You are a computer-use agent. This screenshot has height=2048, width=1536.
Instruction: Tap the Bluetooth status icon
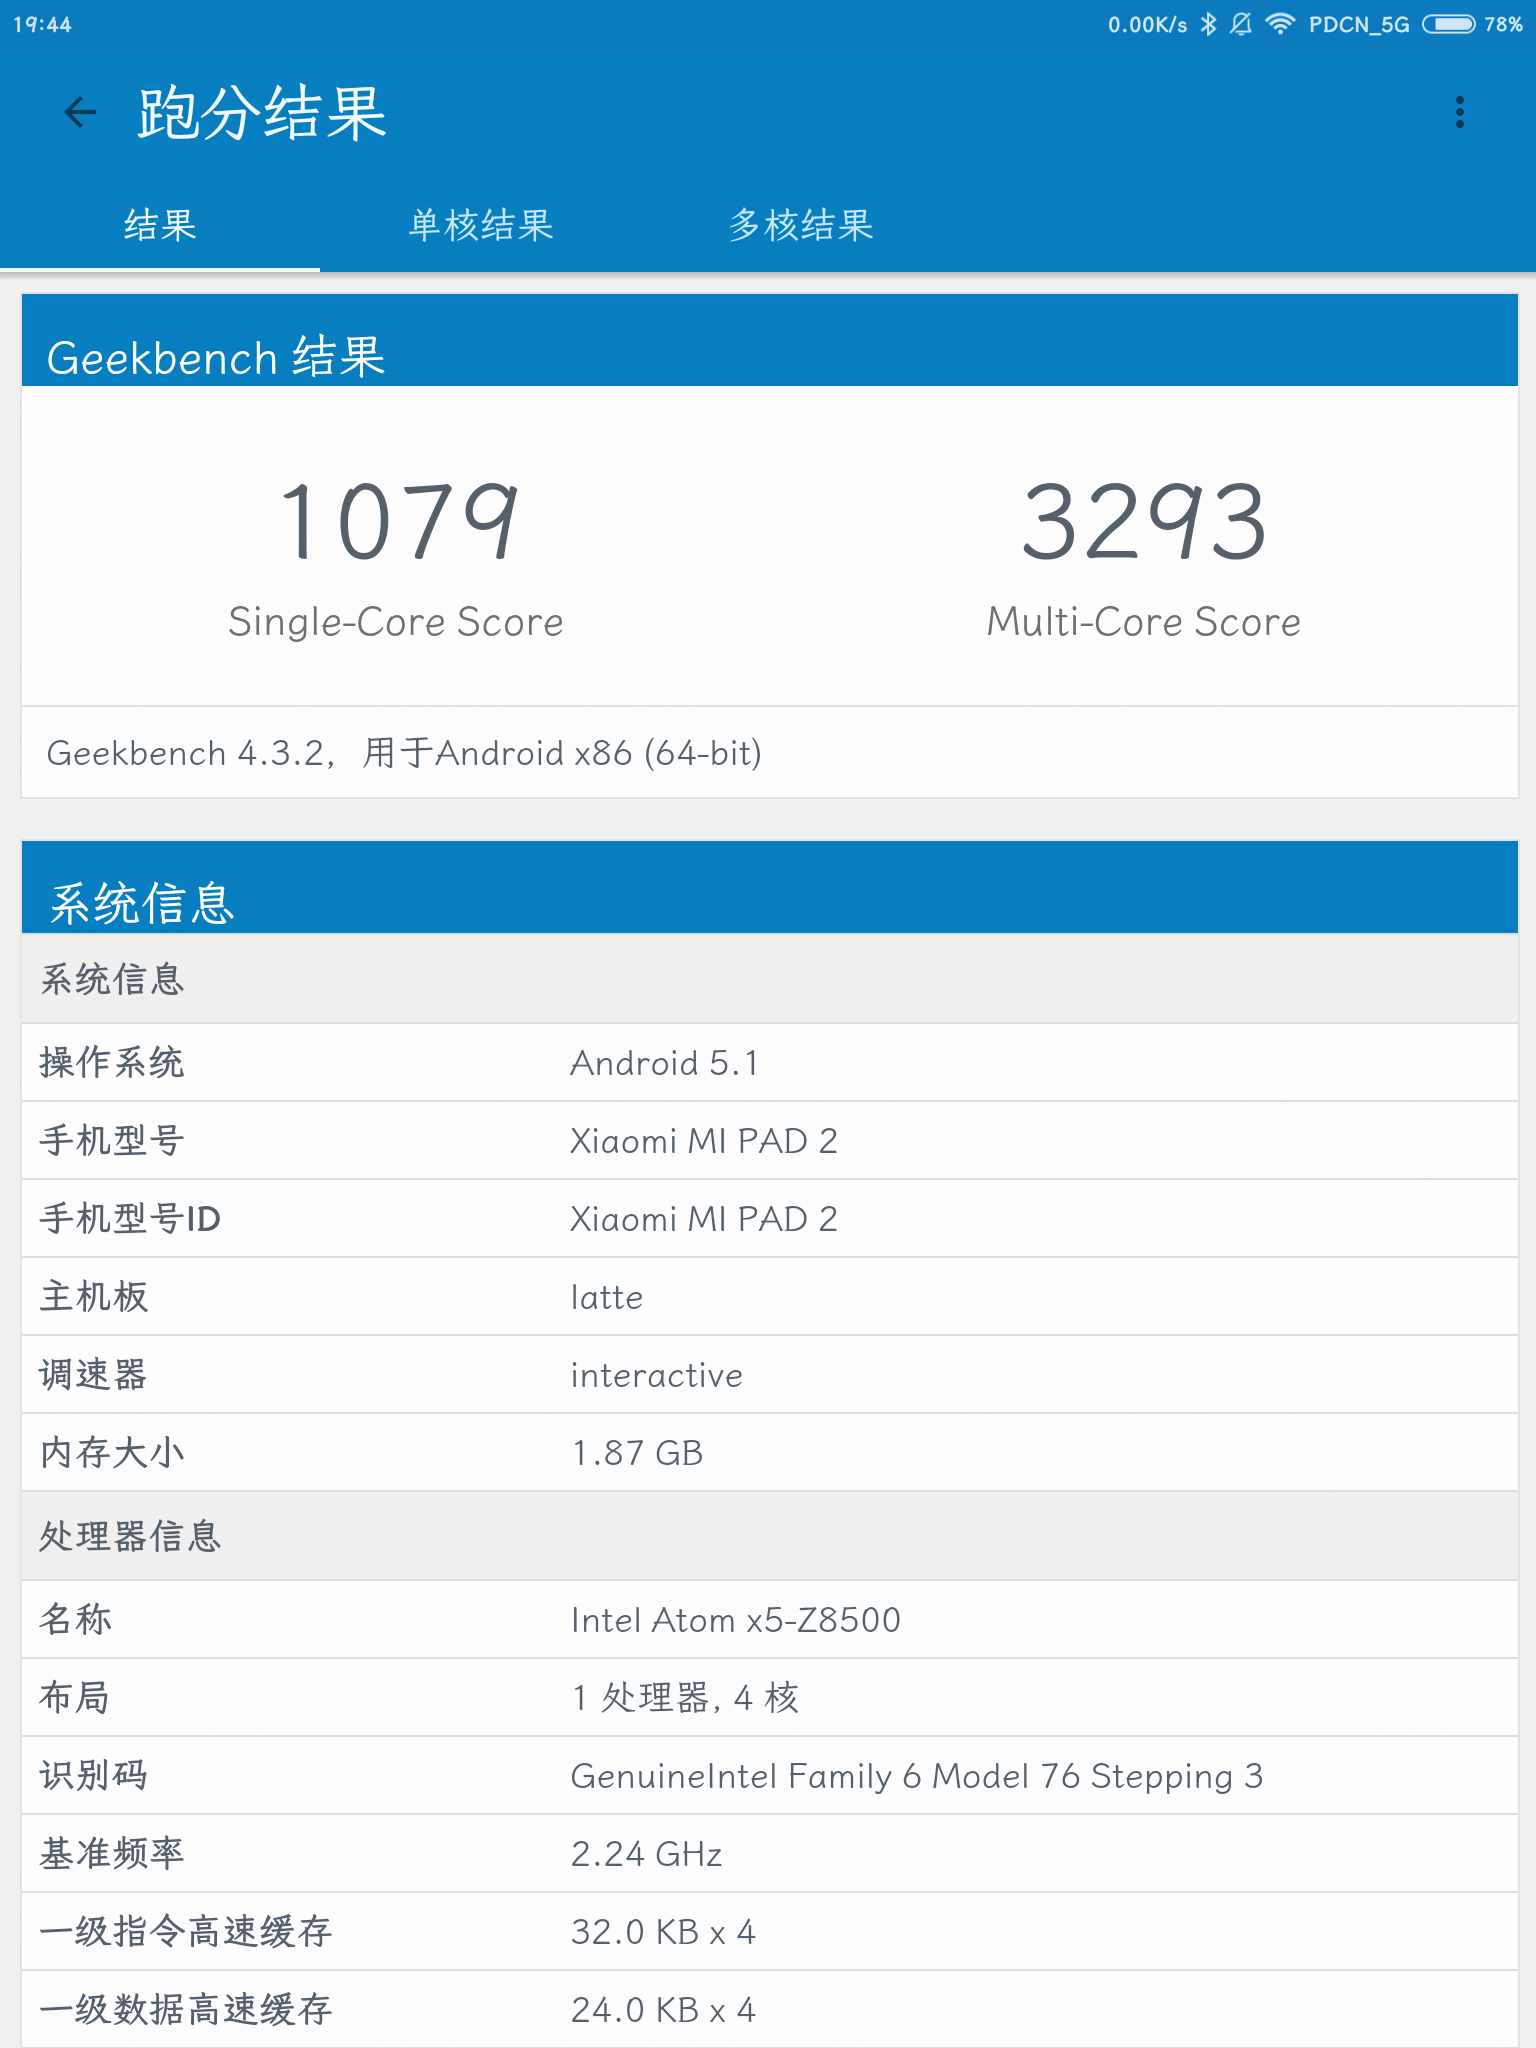(x=1209, y=24)
